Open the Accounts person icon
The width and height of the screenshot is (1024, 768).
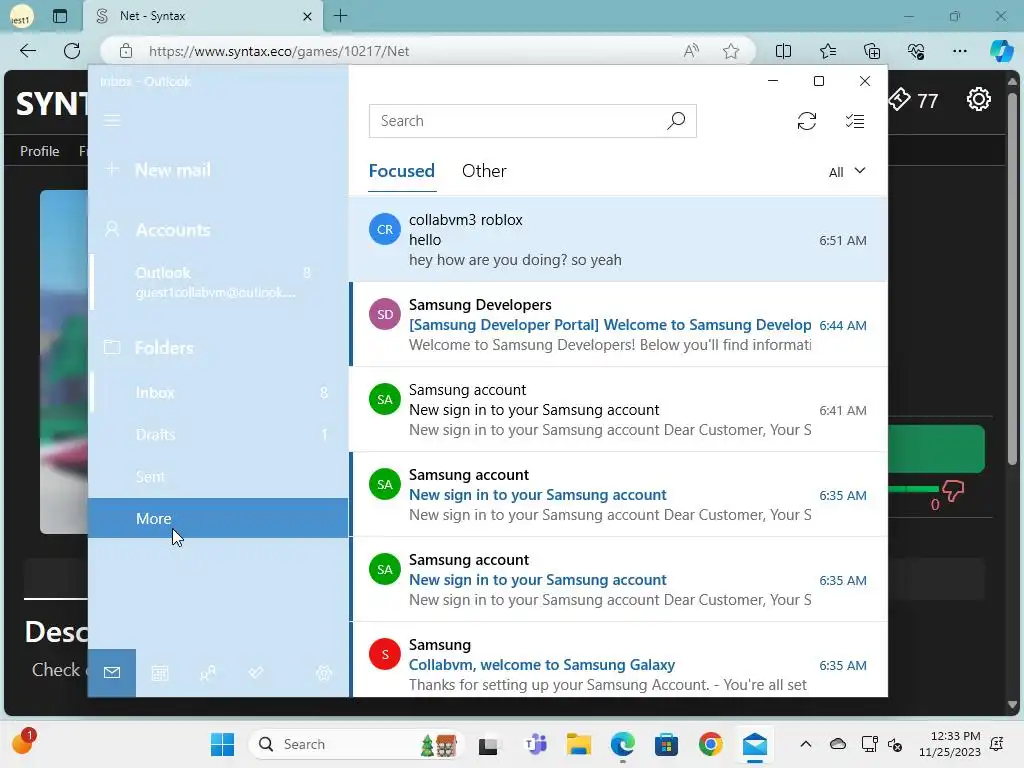click(x=112, y=229)
